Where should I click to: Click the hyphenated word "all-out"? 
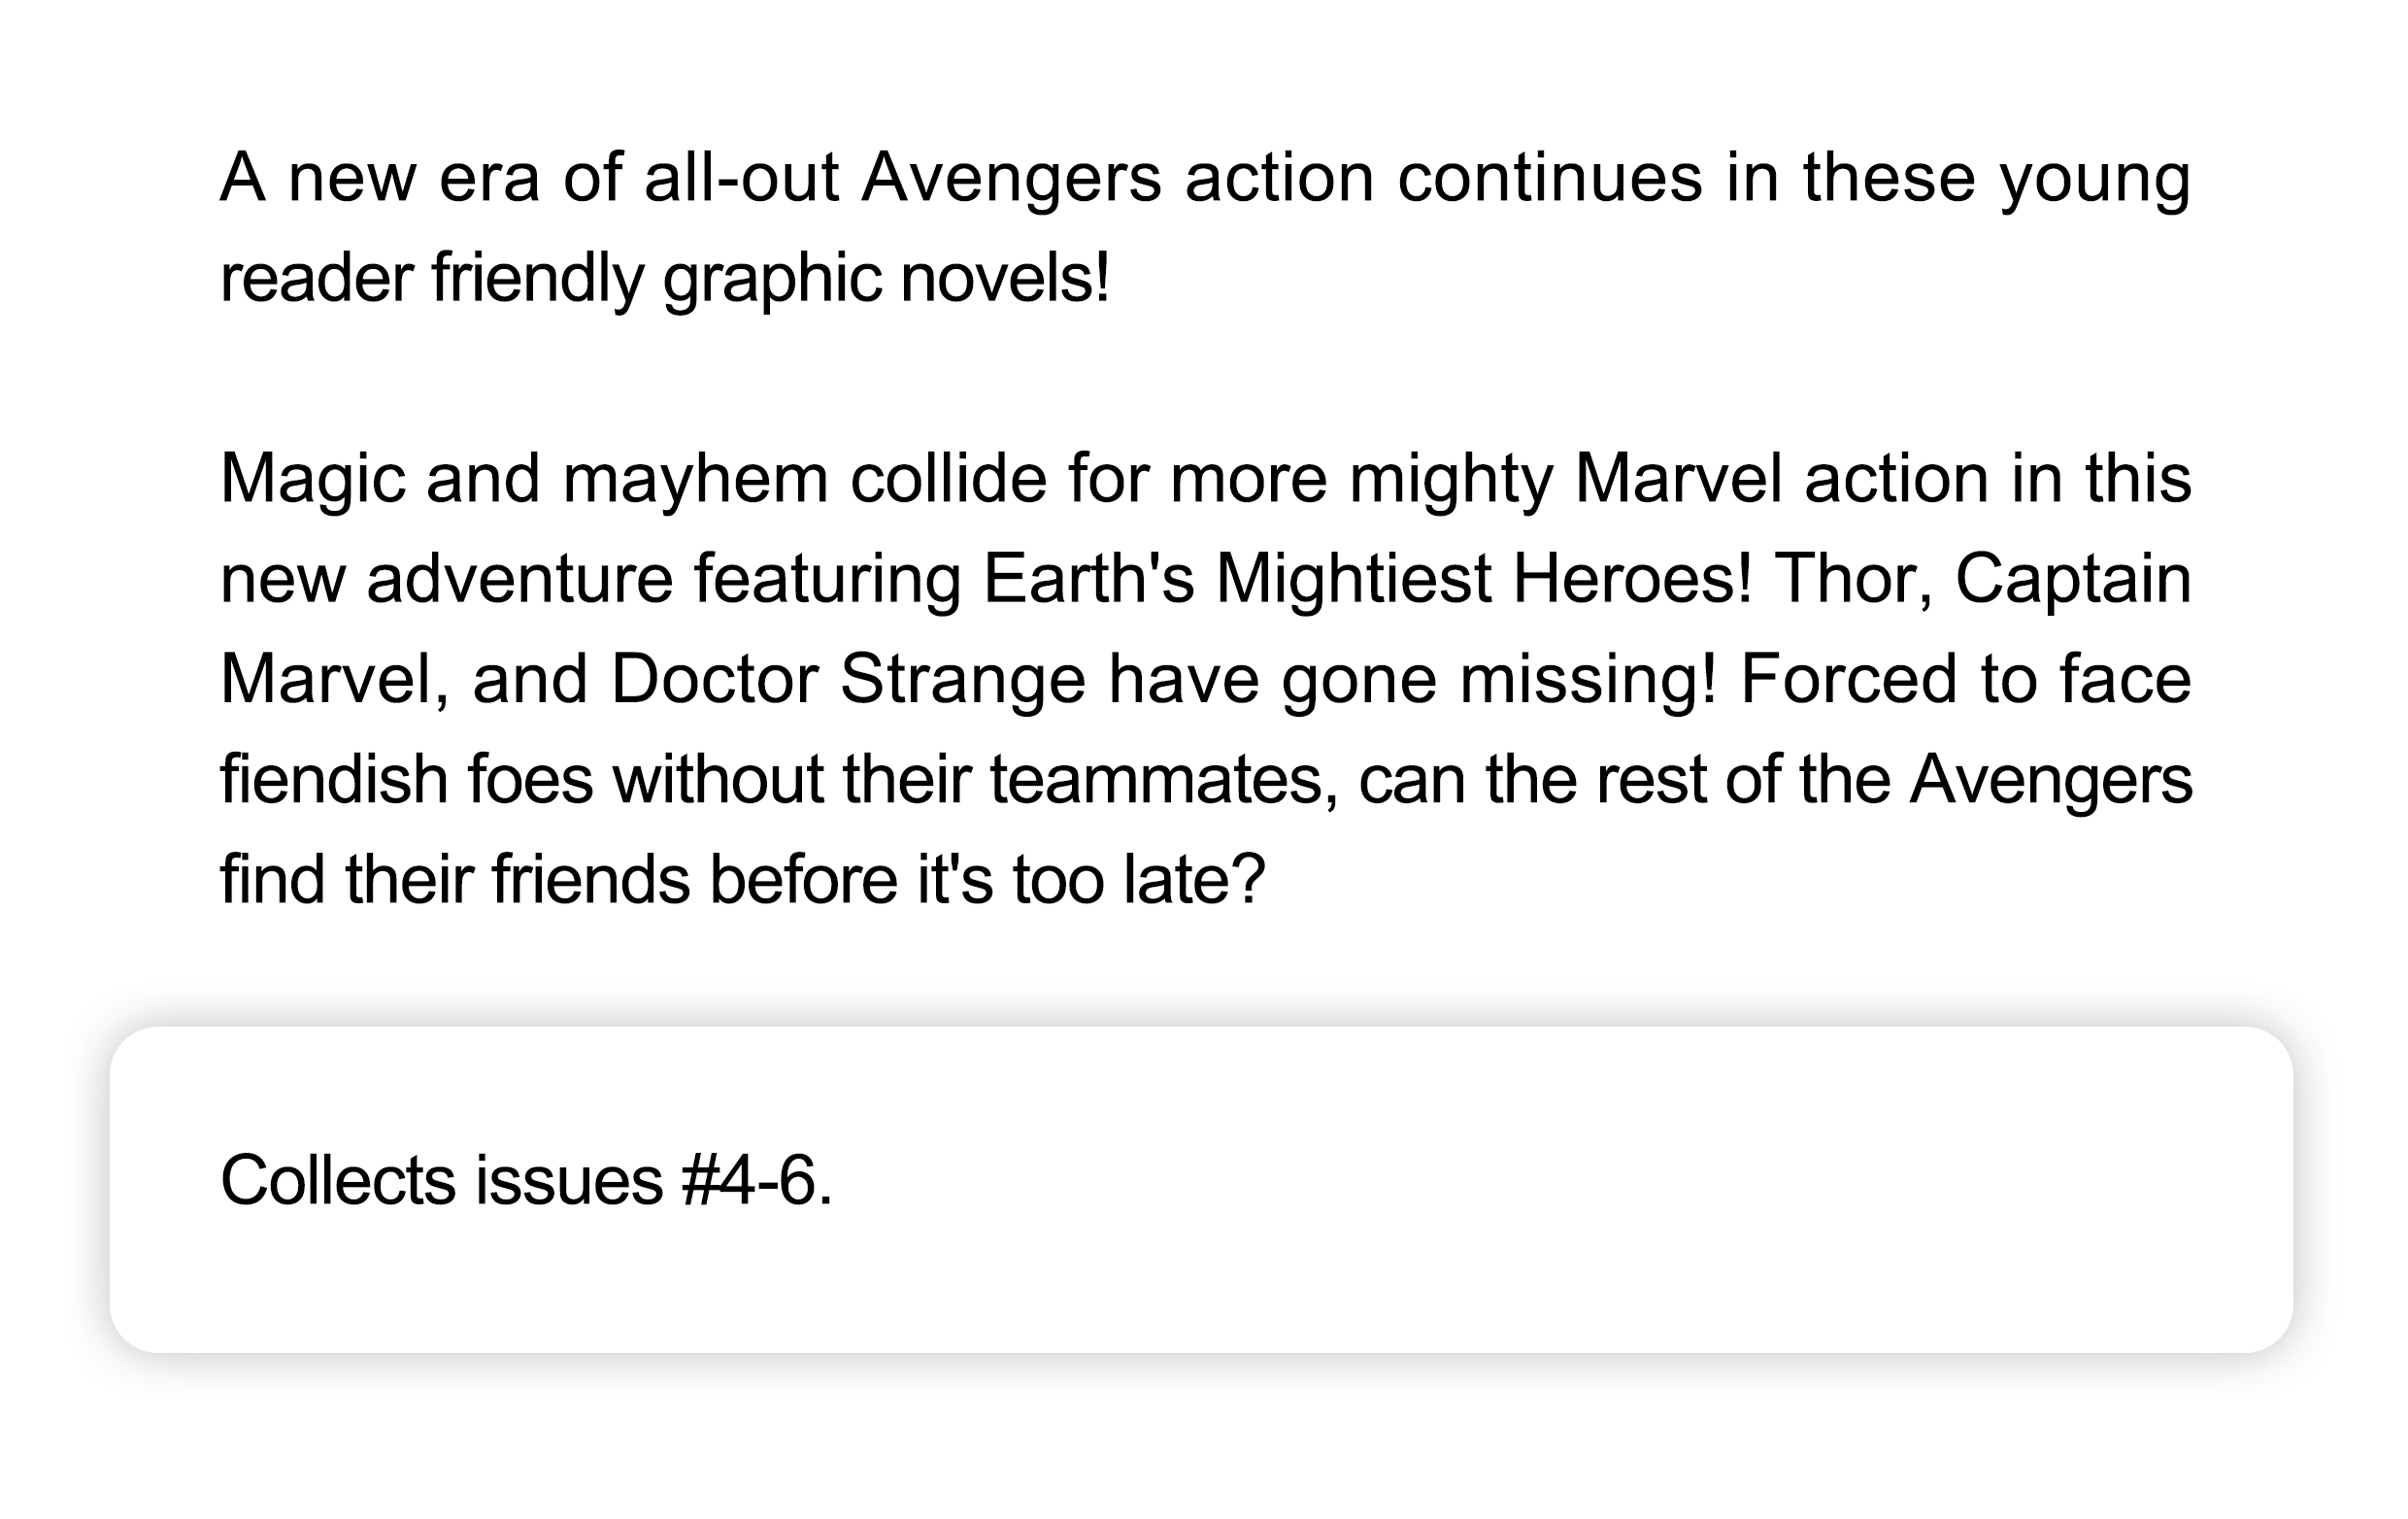(741, 178)
